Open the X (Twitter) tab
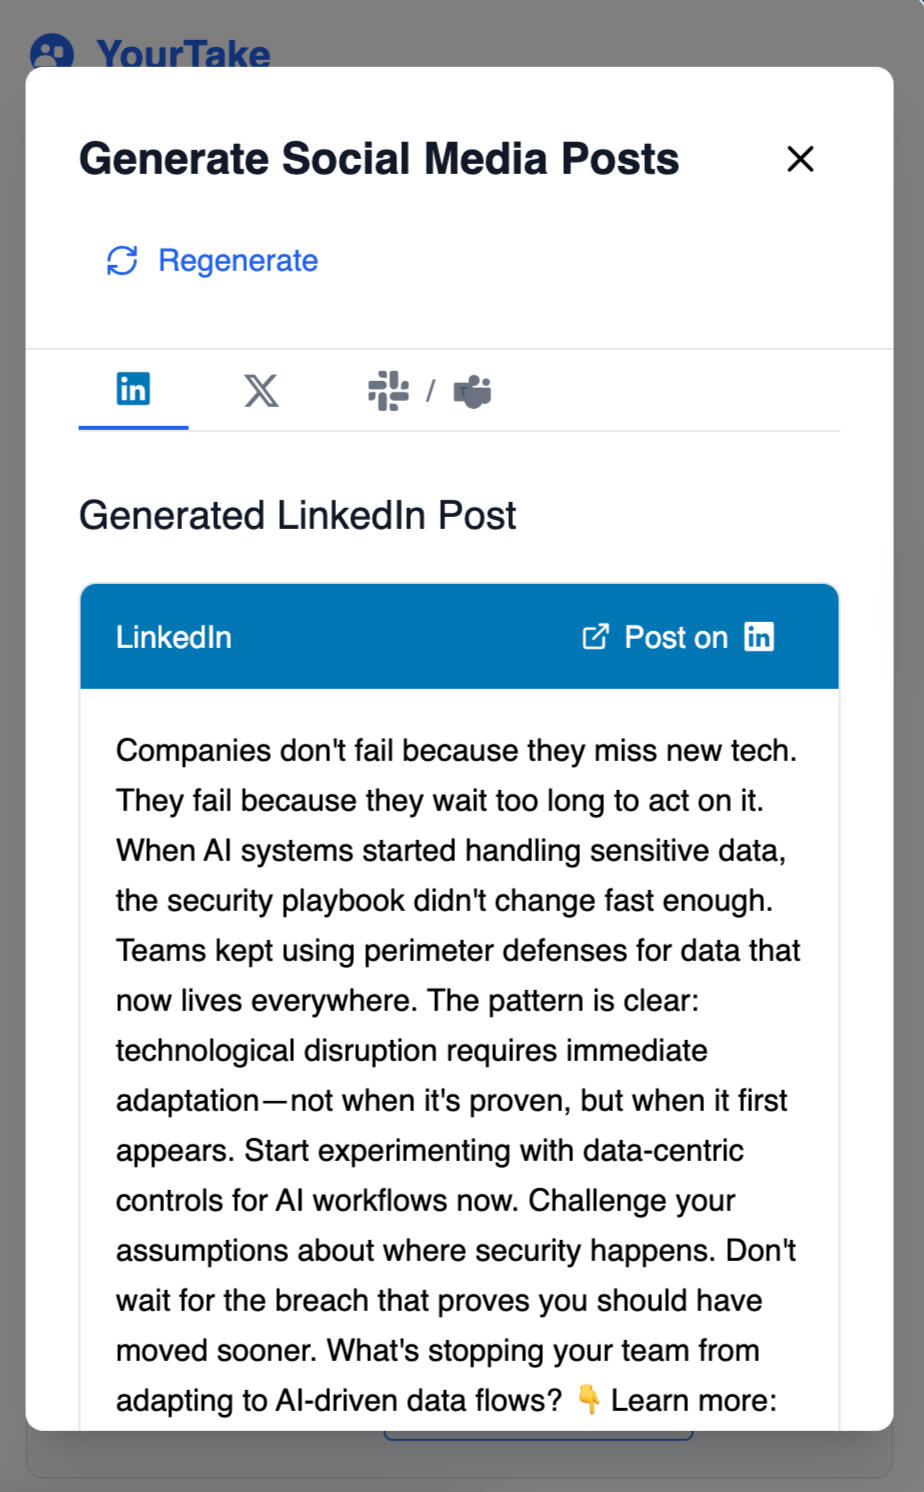The width and height of the screenshot is (924, 1492). (261, 391)
